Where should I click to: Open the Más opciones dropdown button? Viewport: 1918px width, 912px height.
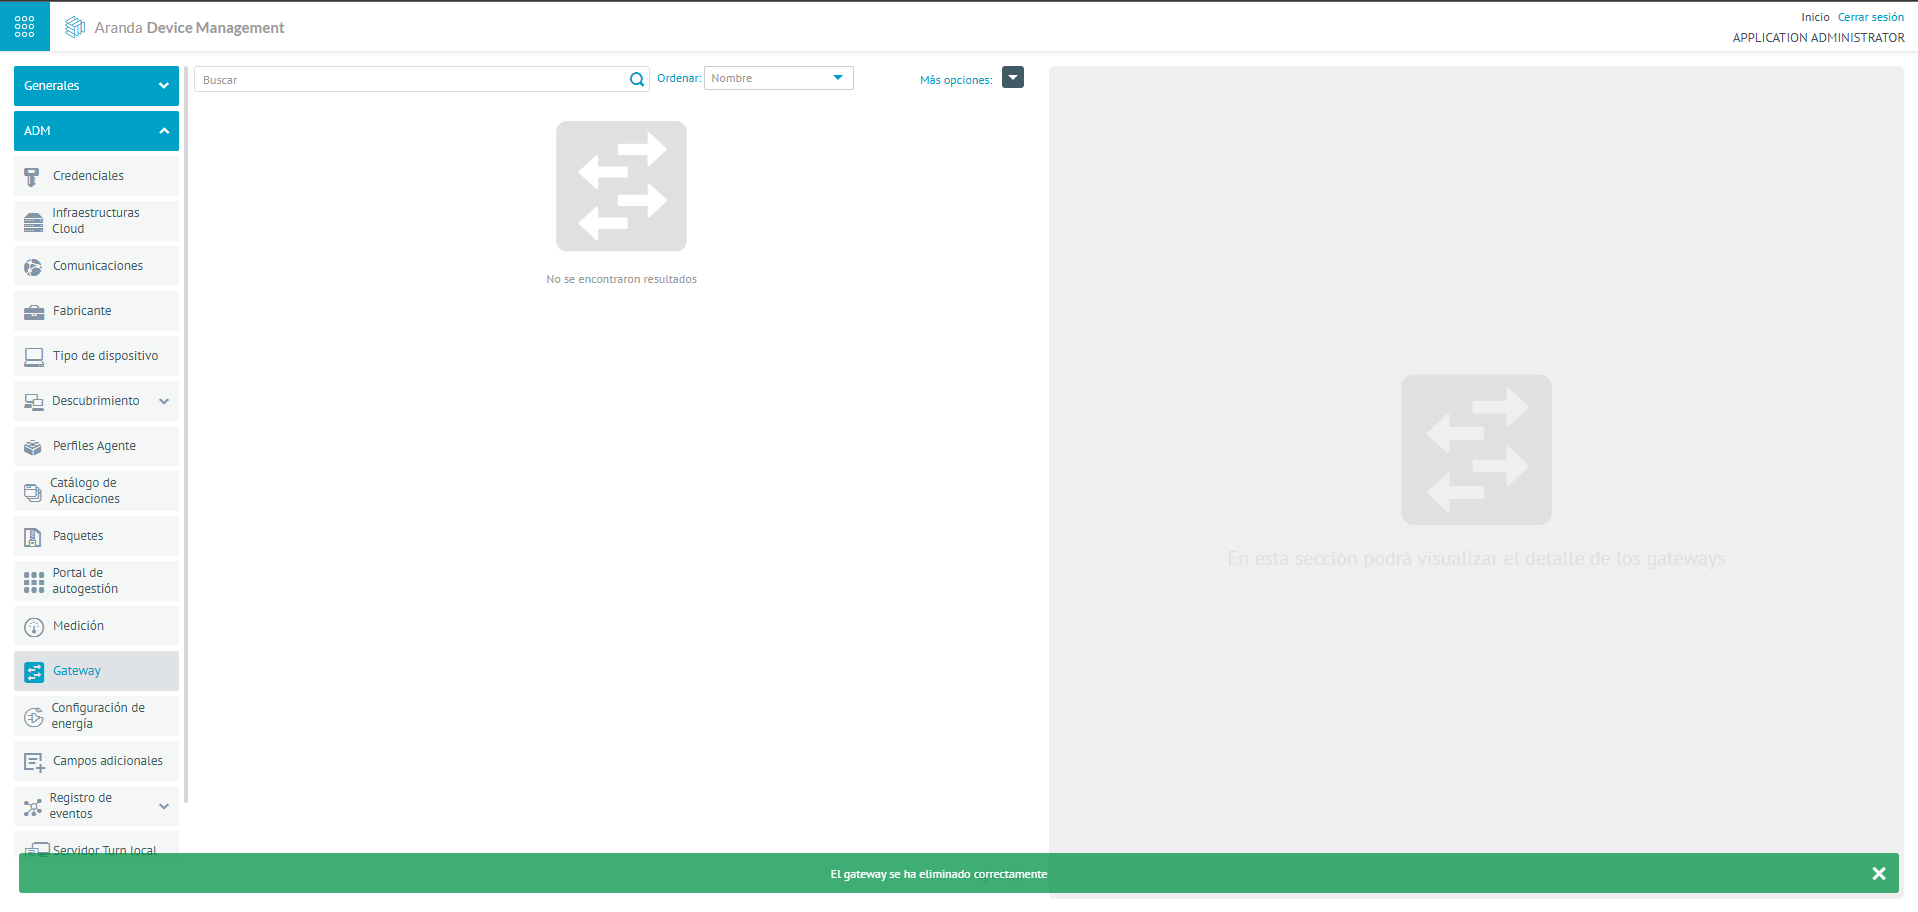click(x=1013, y=78)
